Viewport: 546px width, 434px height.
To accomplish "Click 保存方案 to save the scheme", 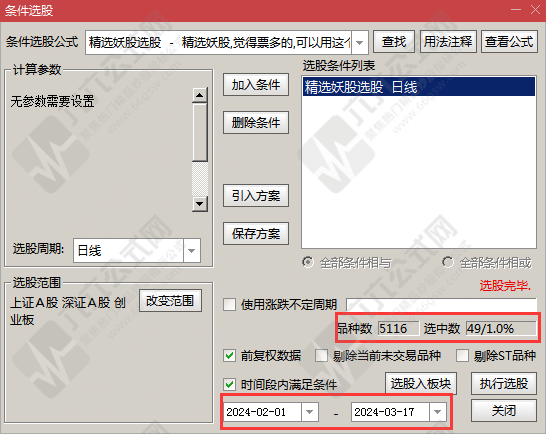I will coord(256,233).
